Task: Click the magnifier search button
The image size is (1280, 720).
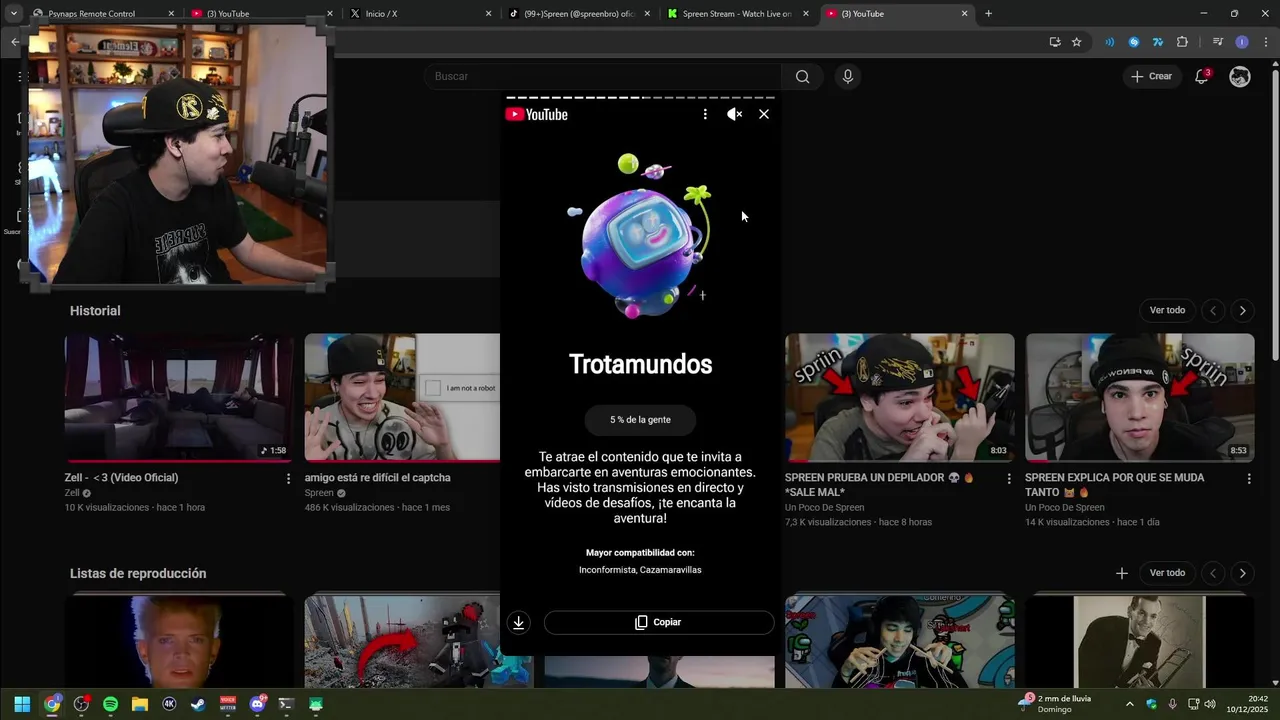Action: 802,76
